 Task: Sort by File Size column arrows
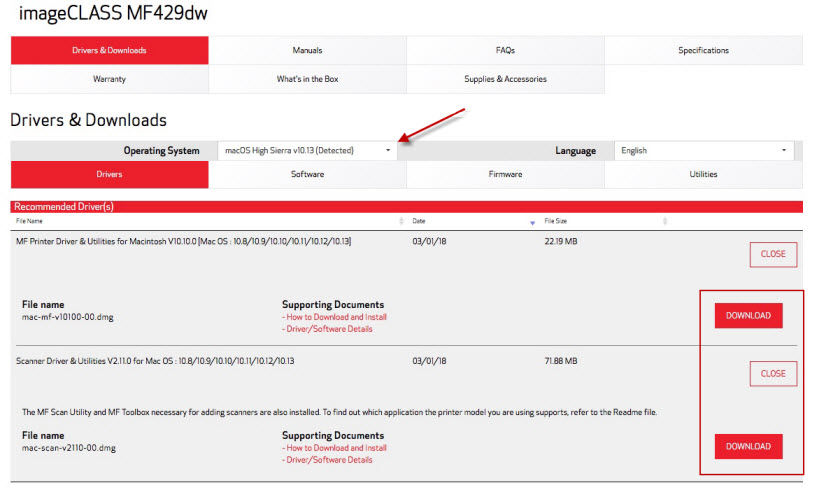point(665,221)
